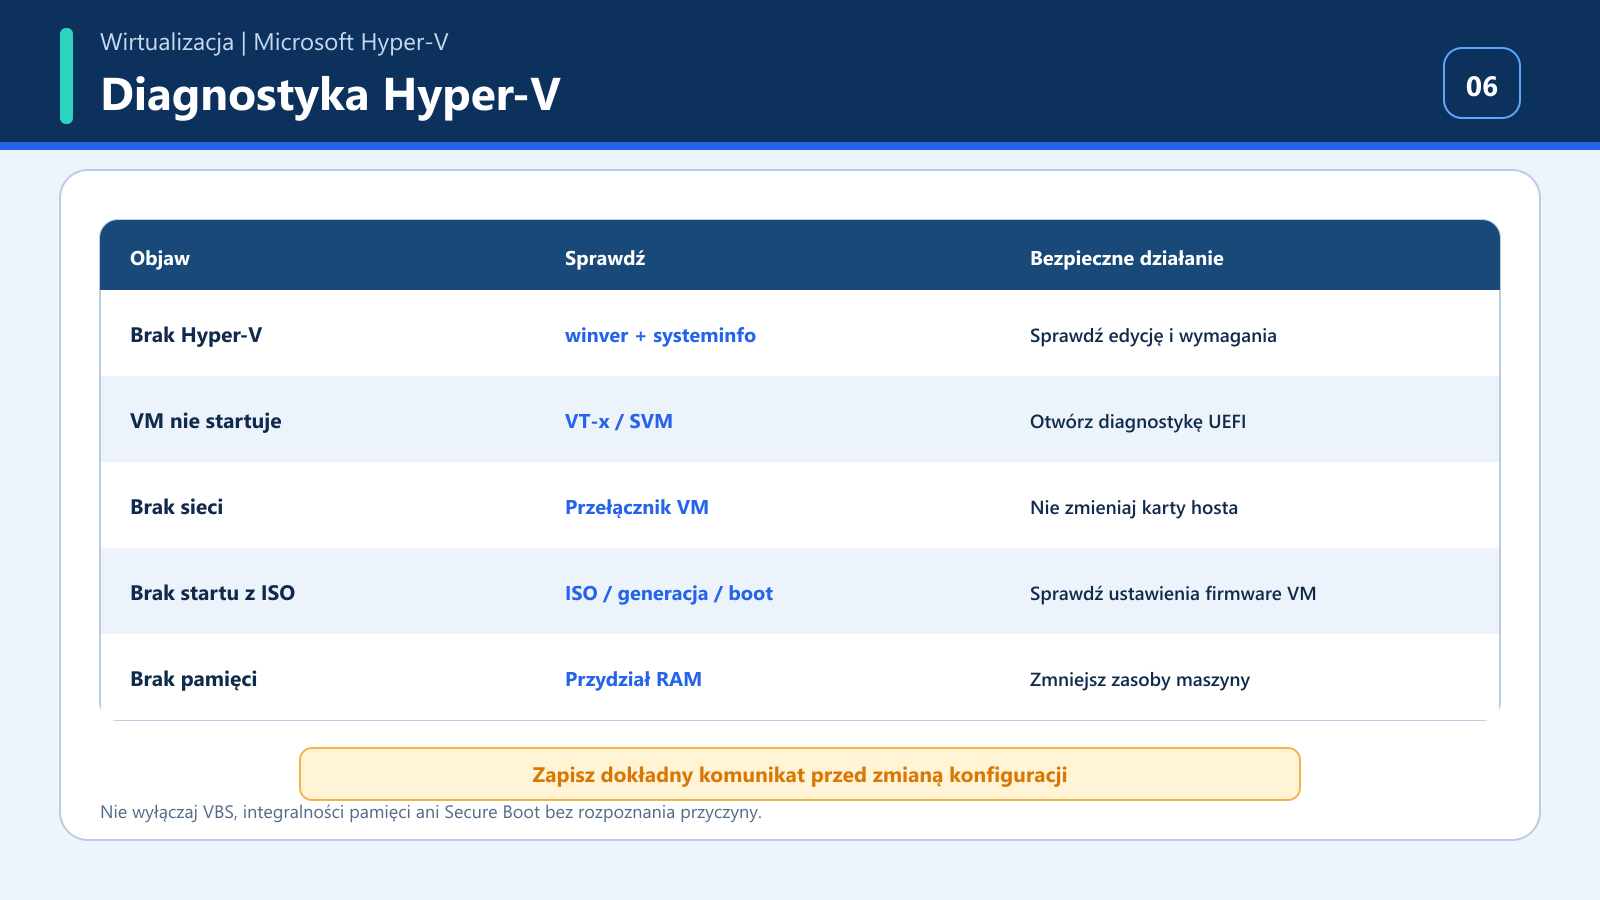The image size is (1600, 900).
Task: Select Nie zmieniaj karty hosta cell
Action: tap(1134, 508)
